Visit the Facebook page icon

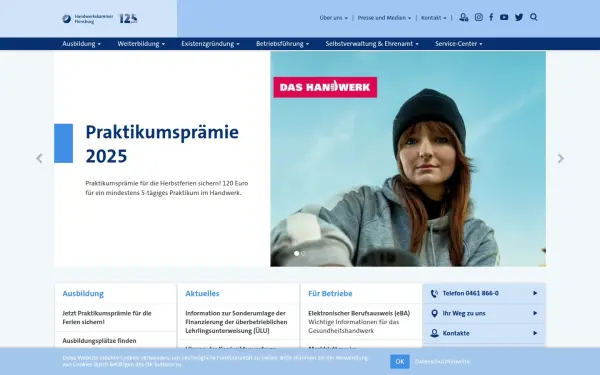[491, 17]
